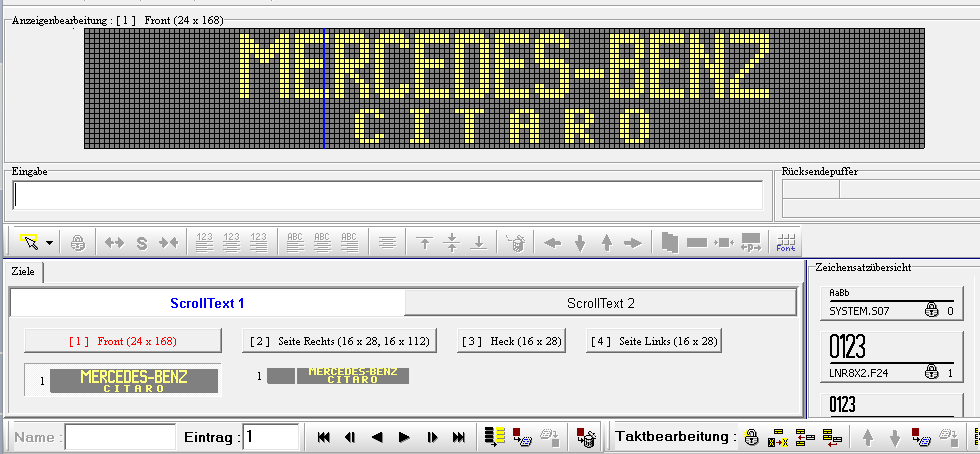Select the [3] Heck (16 x 28) target
The image size is (980, 454).
pos(511,341)
